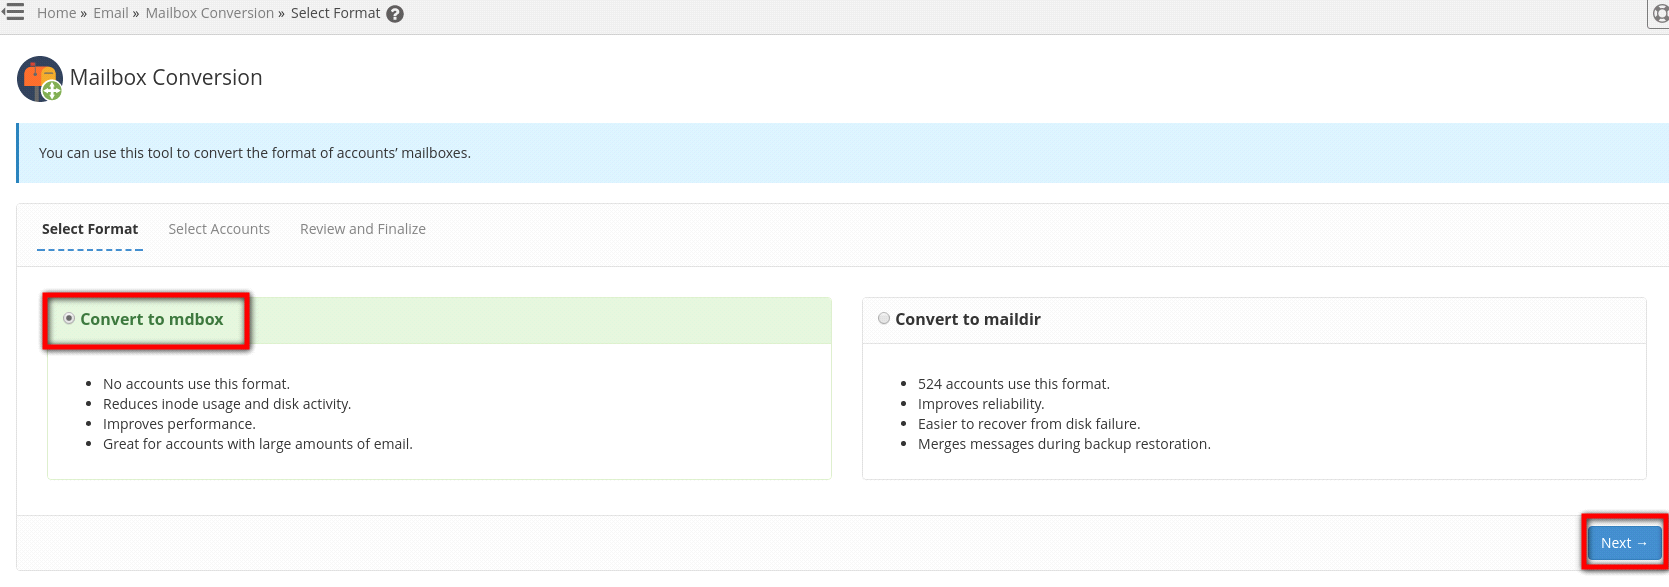The image size is (1669, 587).
Task: Click 'Merges messages during backup restoration' text
Action: 1064,444
